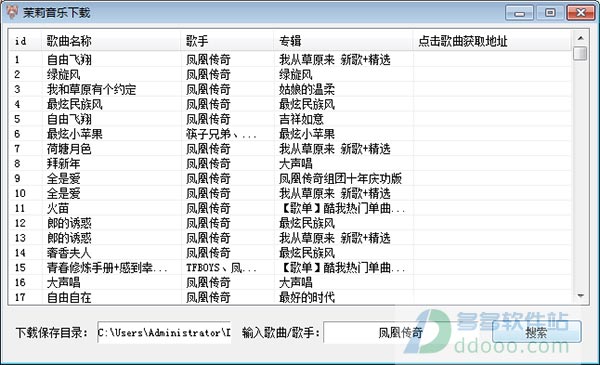This screenshot has height=365, width=600.
Task: Select song 自由自在
Action: click(69, 298)
